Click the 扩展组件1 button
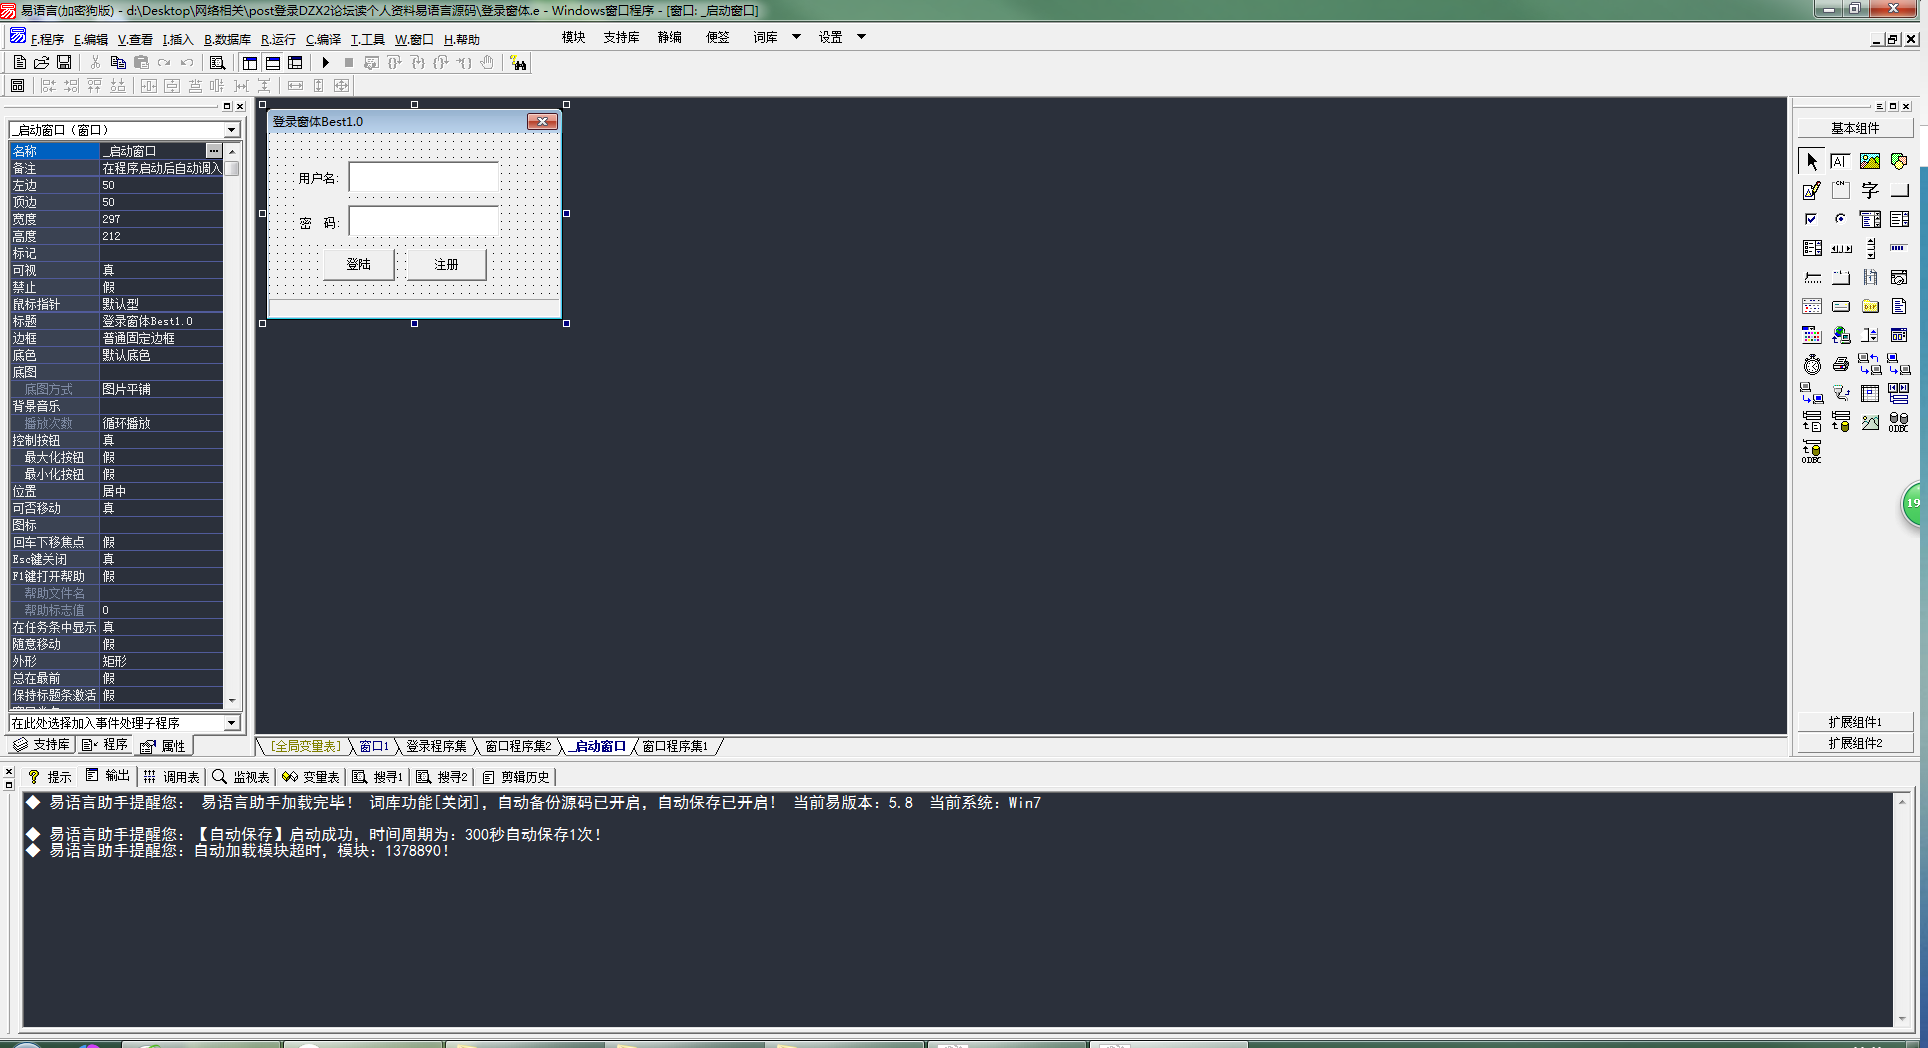The width and height of the screenshot is (1928, 1048). 1855,722
